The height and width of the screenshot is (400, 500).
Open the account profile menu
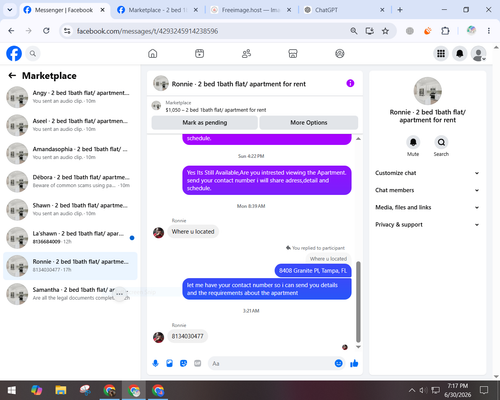click(x=478, y=53)
